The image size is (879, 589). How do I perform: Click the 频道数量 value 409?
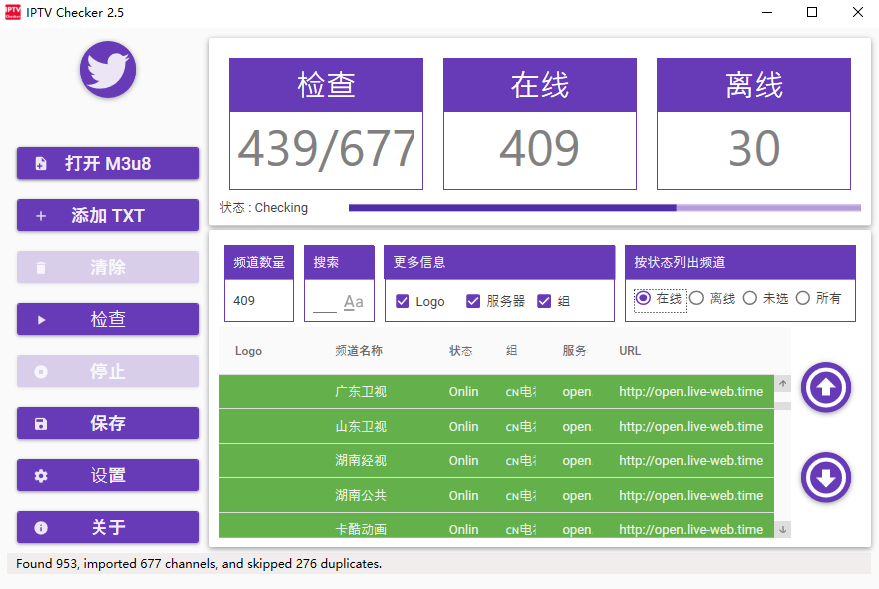coord(244,301)
